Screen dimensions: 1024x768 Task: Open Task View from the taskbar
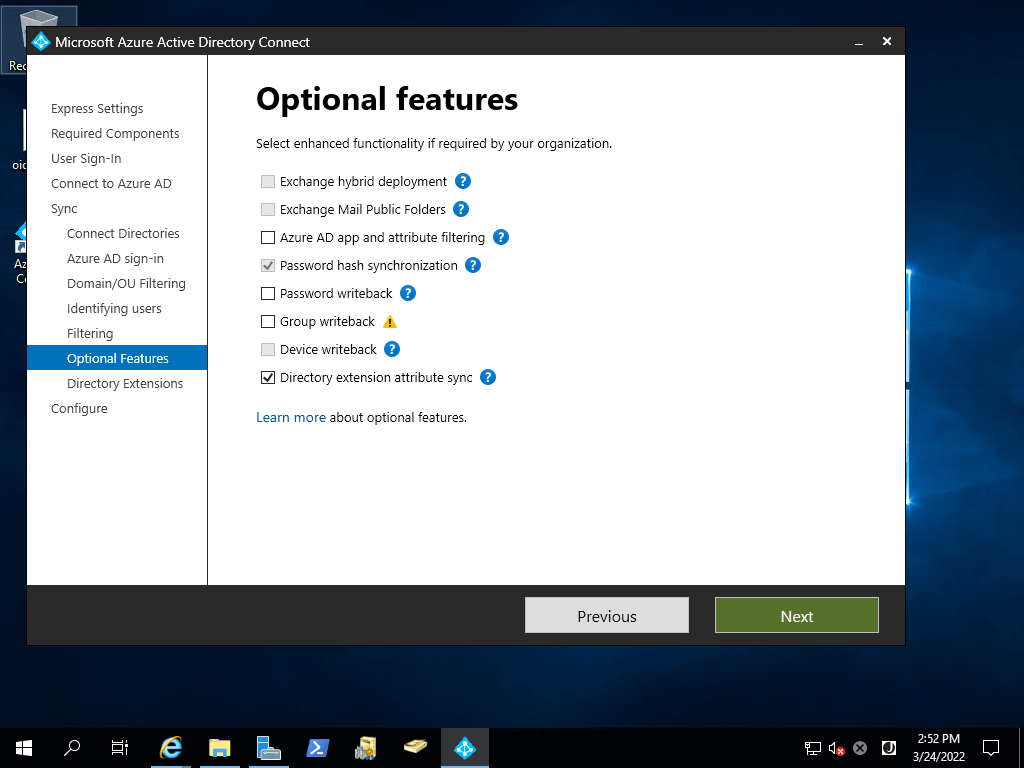click(120, 748)
